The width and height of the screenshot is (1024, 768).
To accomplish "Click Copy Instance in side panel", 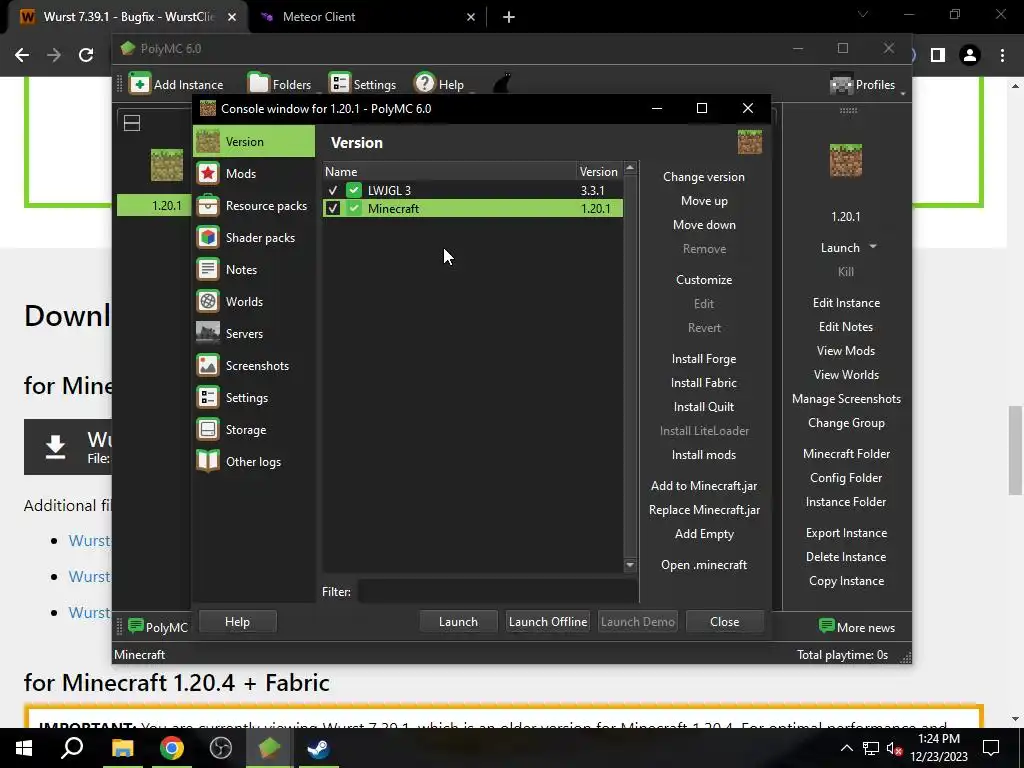I will tap(846, 581).
